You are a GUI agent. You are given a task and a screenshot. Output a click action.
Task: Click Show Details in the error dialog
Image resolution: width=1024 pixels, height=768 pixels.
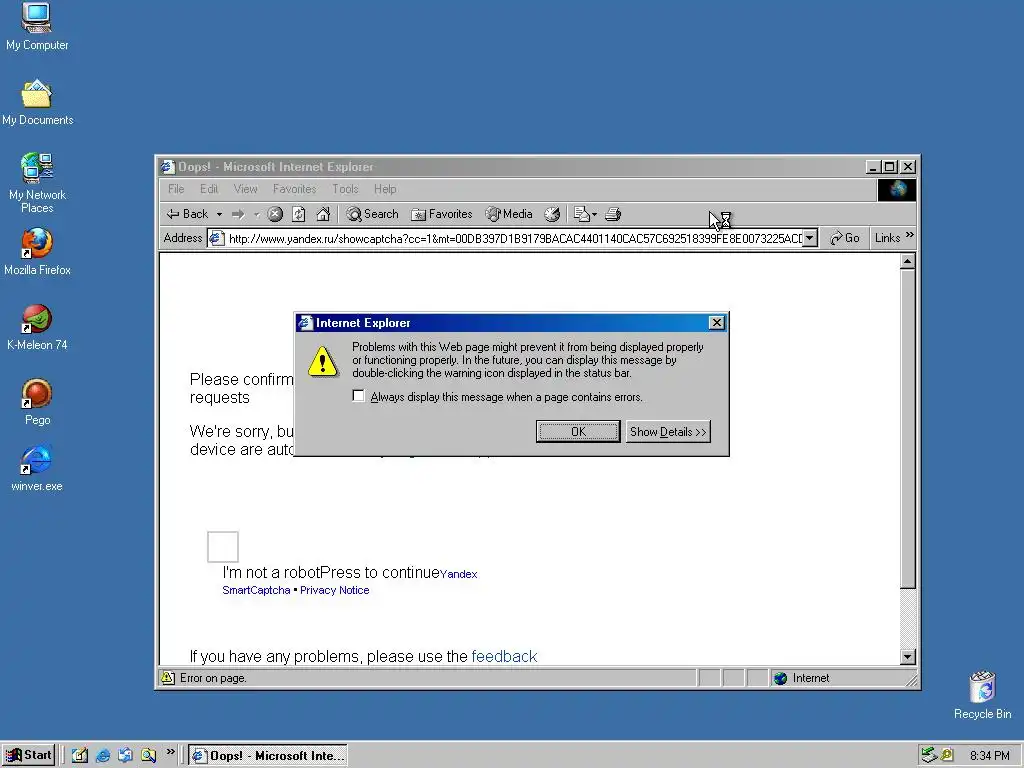668,432
